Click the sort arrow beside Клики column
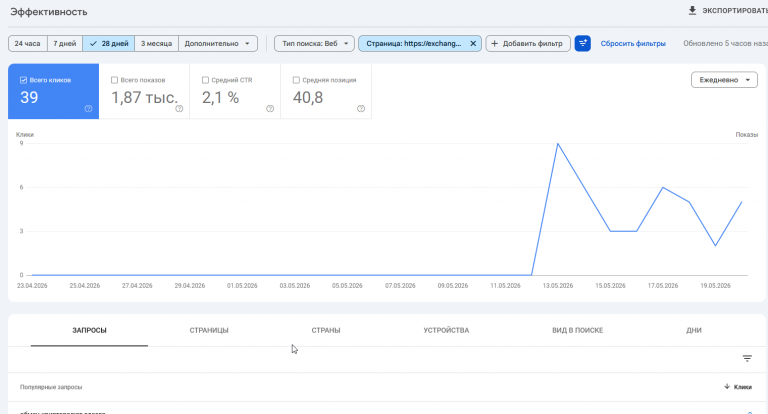Screen dimensions: 768x414 (727, 387)
